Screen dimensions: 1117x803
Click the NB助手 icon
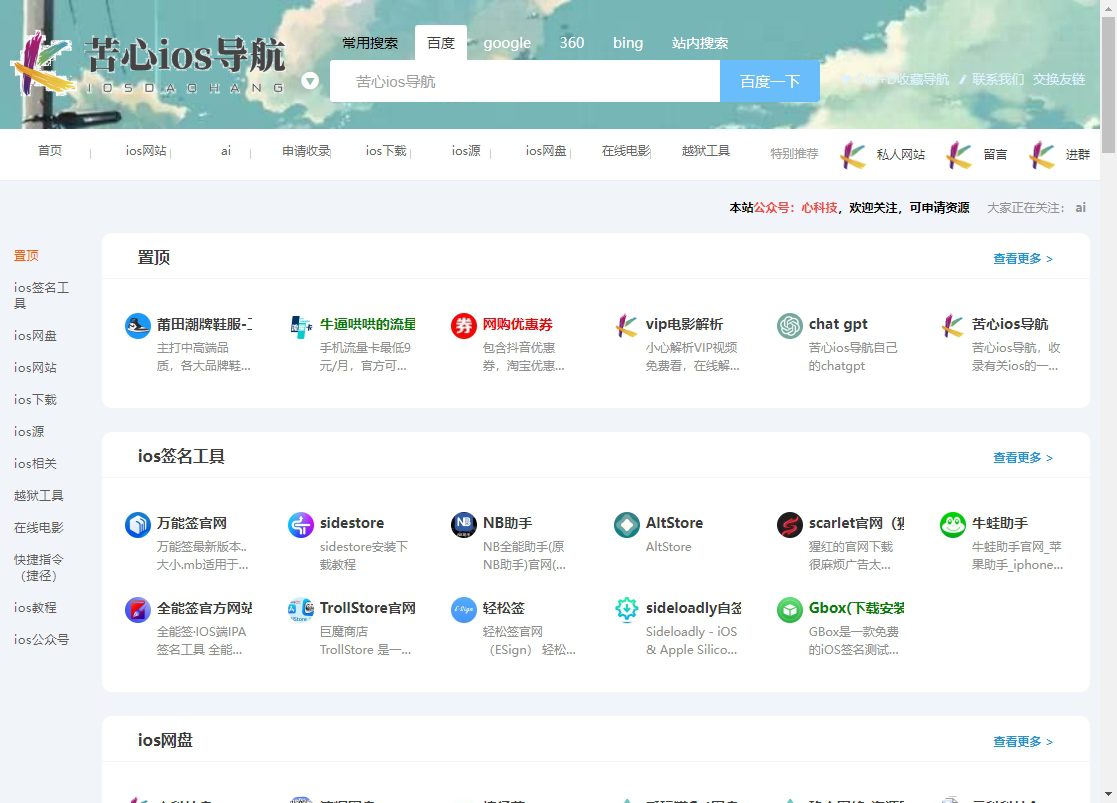(x=464, y=524)
